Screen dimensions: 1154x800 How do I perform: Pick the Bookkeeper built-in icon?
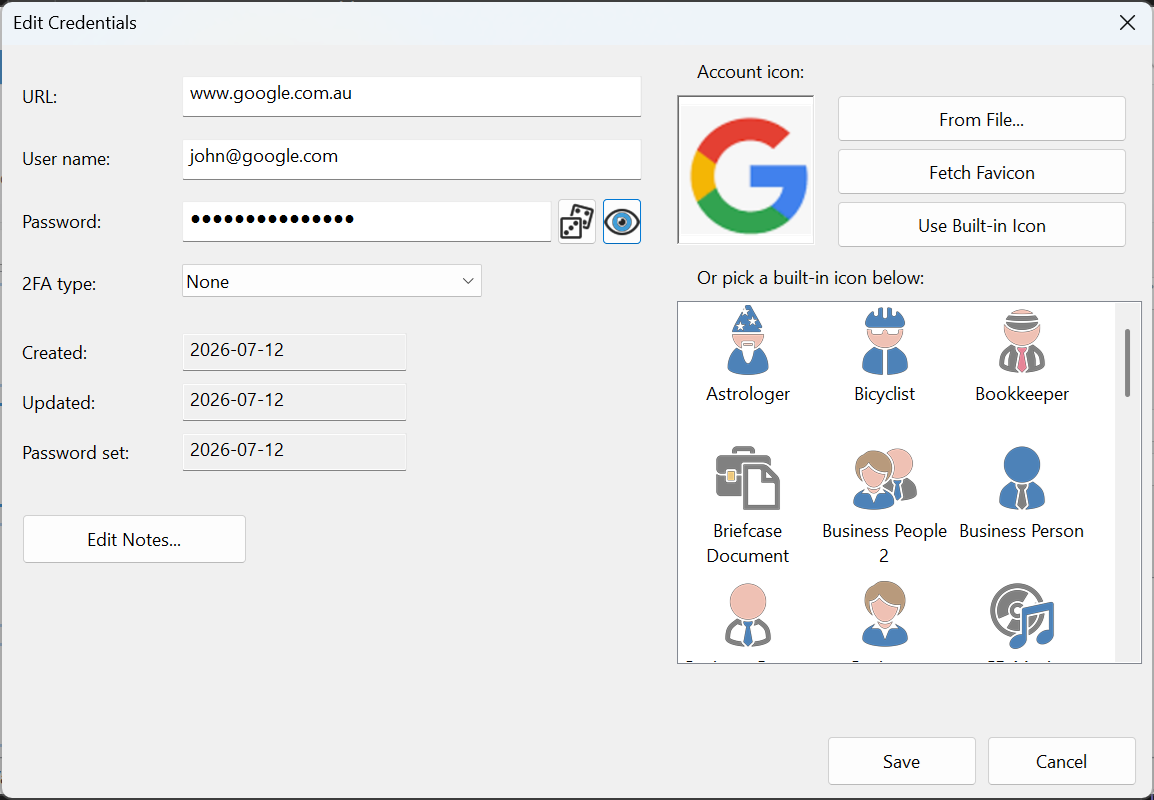pyautogui.click(x=1022, y=341)
